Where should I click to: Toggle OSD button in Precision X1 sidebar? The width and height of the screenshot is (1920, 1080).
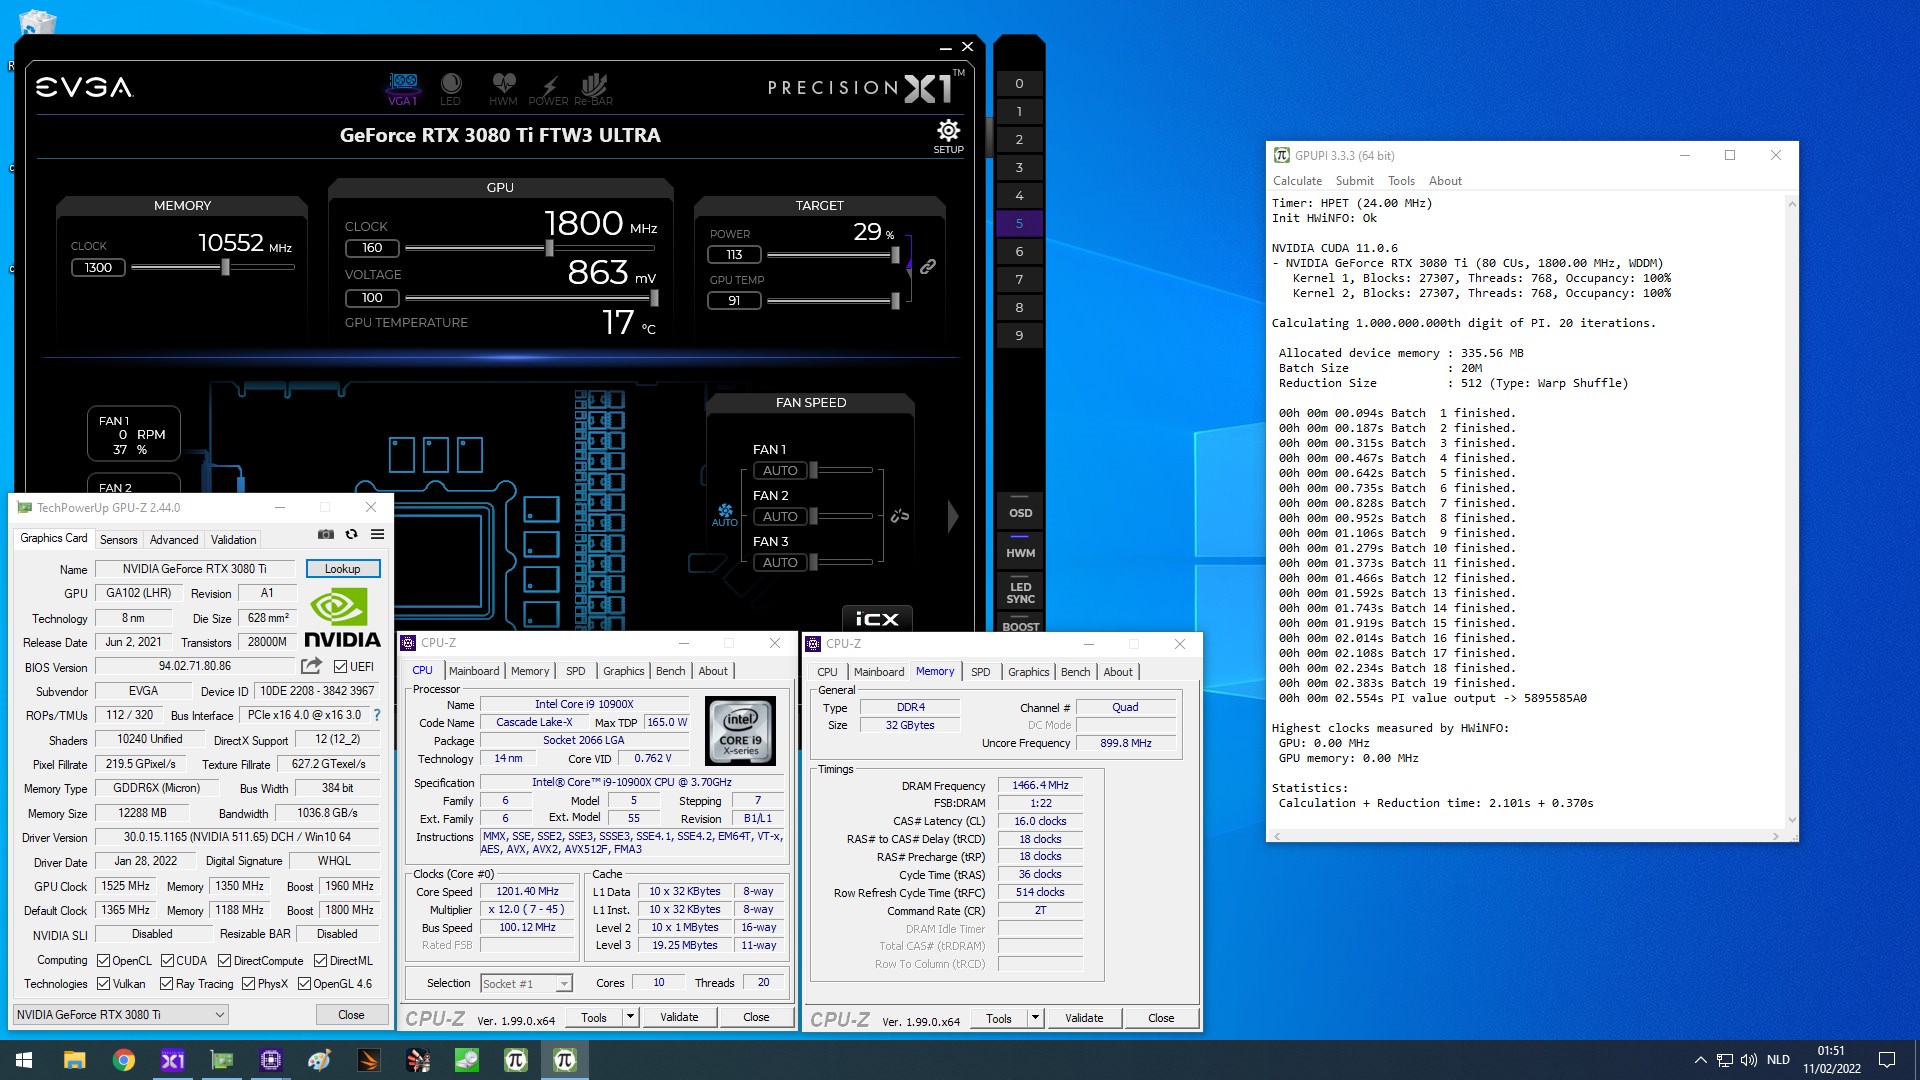tap(1020, 509)
